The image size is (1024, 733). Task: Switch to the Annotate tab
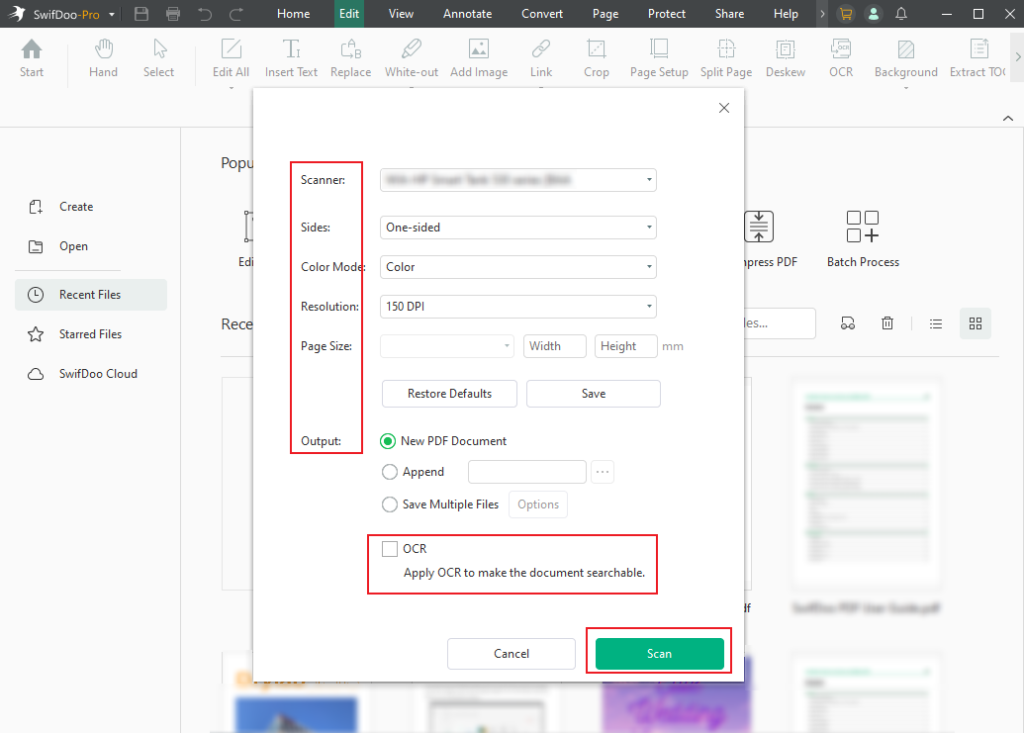467,13
